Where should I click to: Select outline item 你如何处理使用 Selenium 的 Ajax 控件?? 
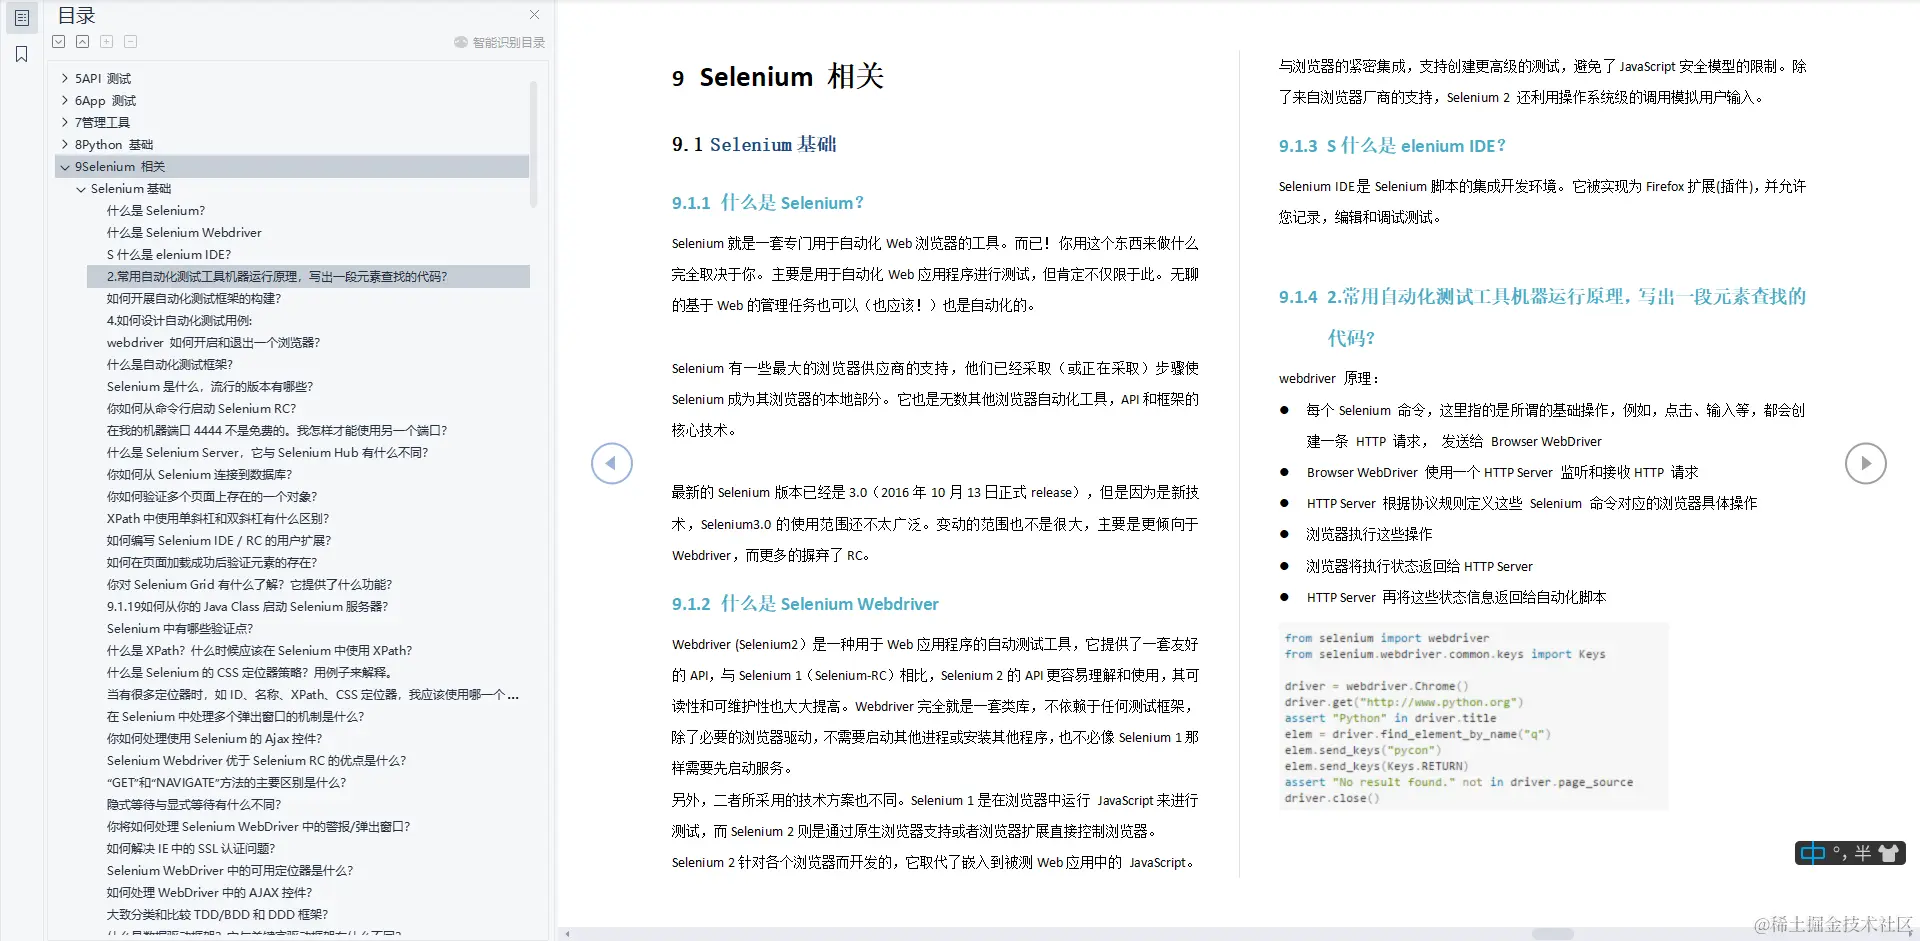click(215, 738)
